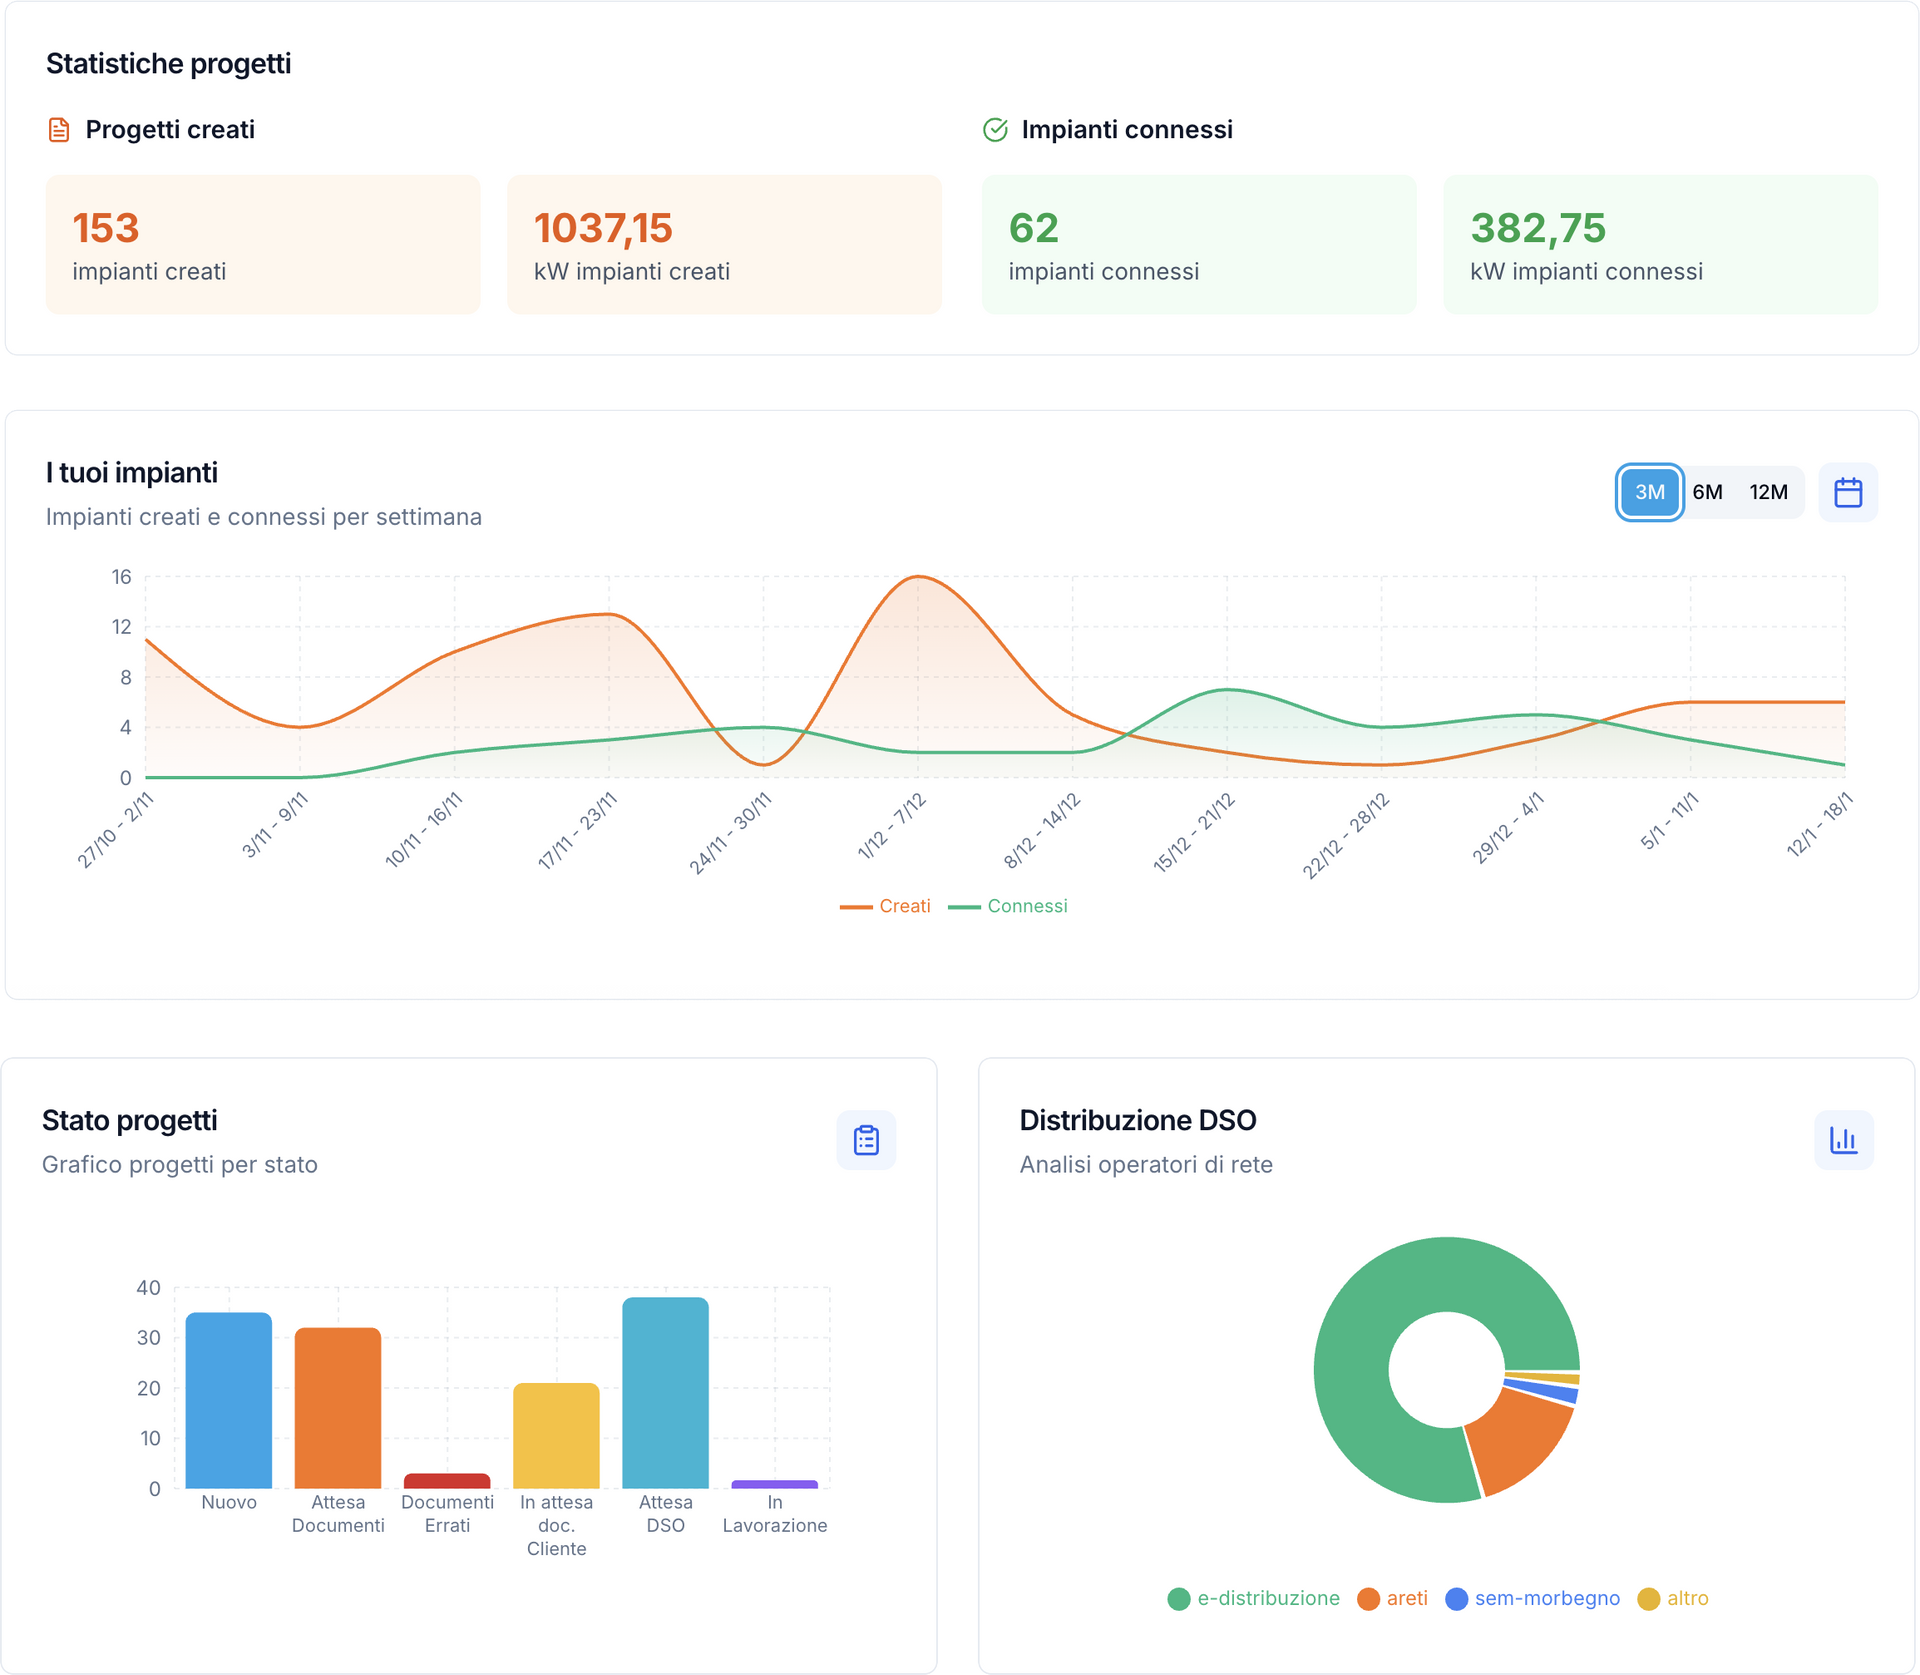Toggle areti in the donut legend
The width and height of the screenshot is (1920, 1675).
(1393, 1598)
